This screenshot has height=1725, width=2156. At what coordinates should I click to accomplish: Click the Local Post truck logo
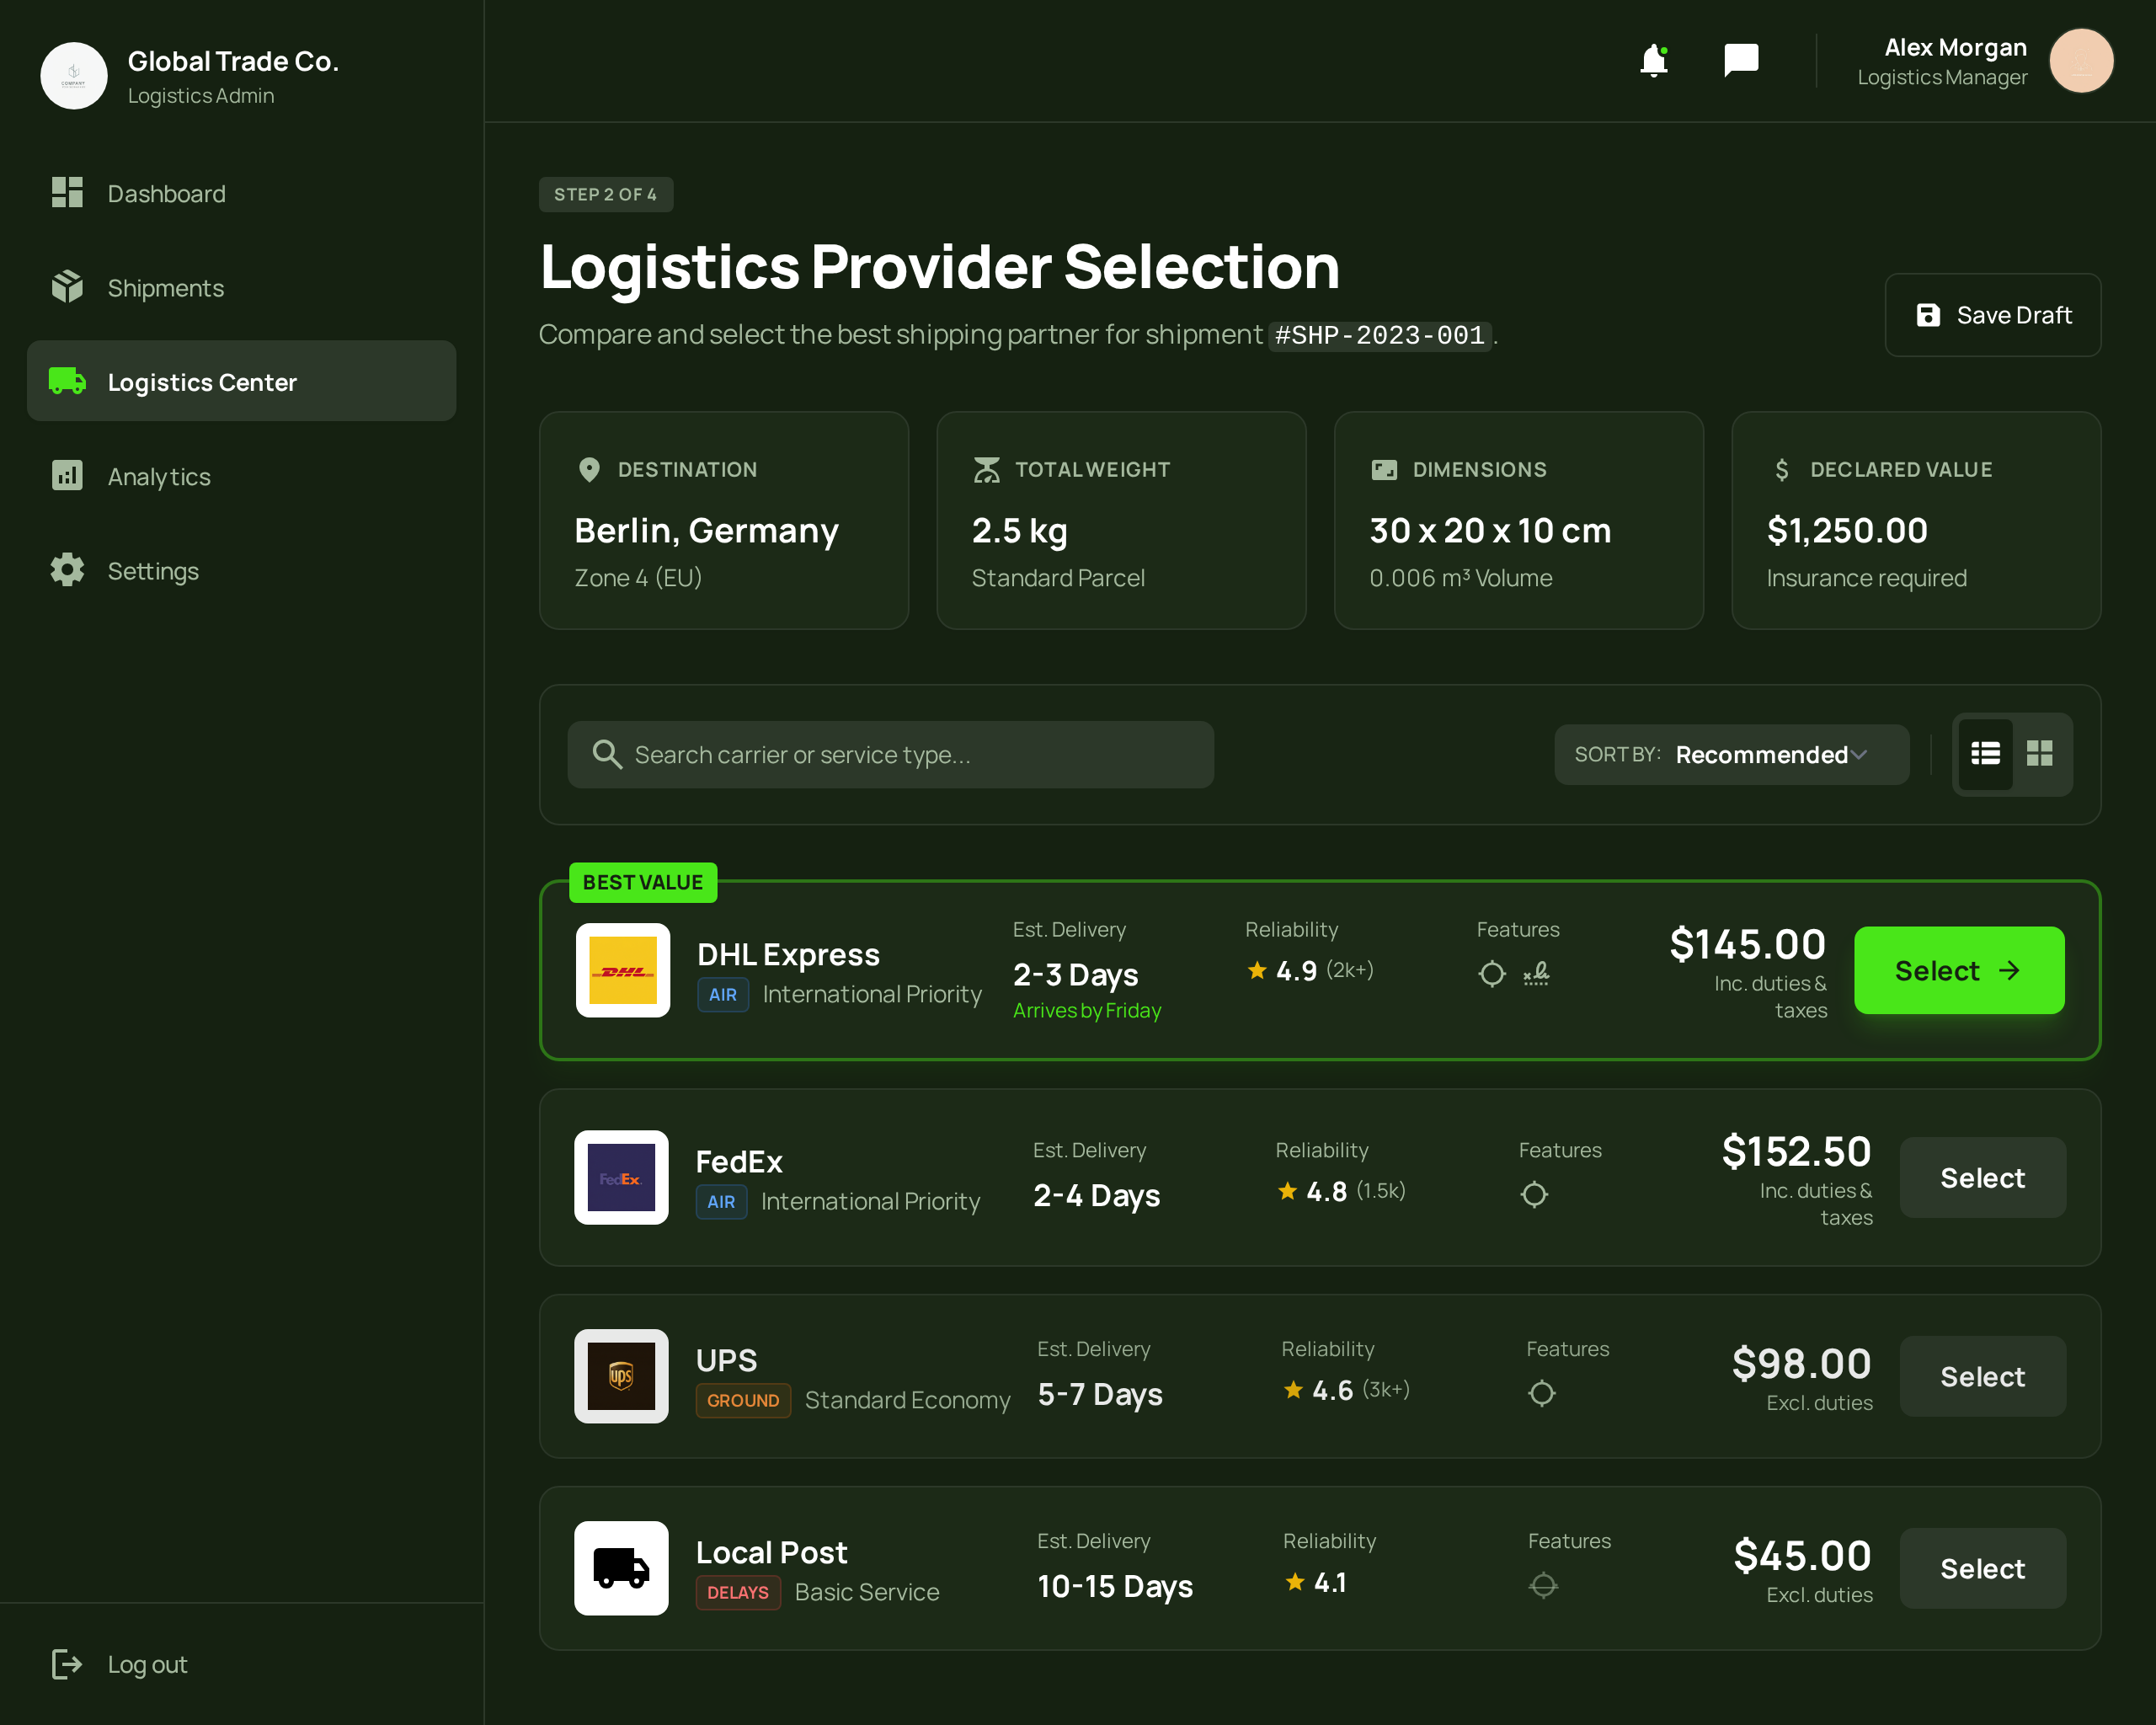click(x=621, y=1567)
